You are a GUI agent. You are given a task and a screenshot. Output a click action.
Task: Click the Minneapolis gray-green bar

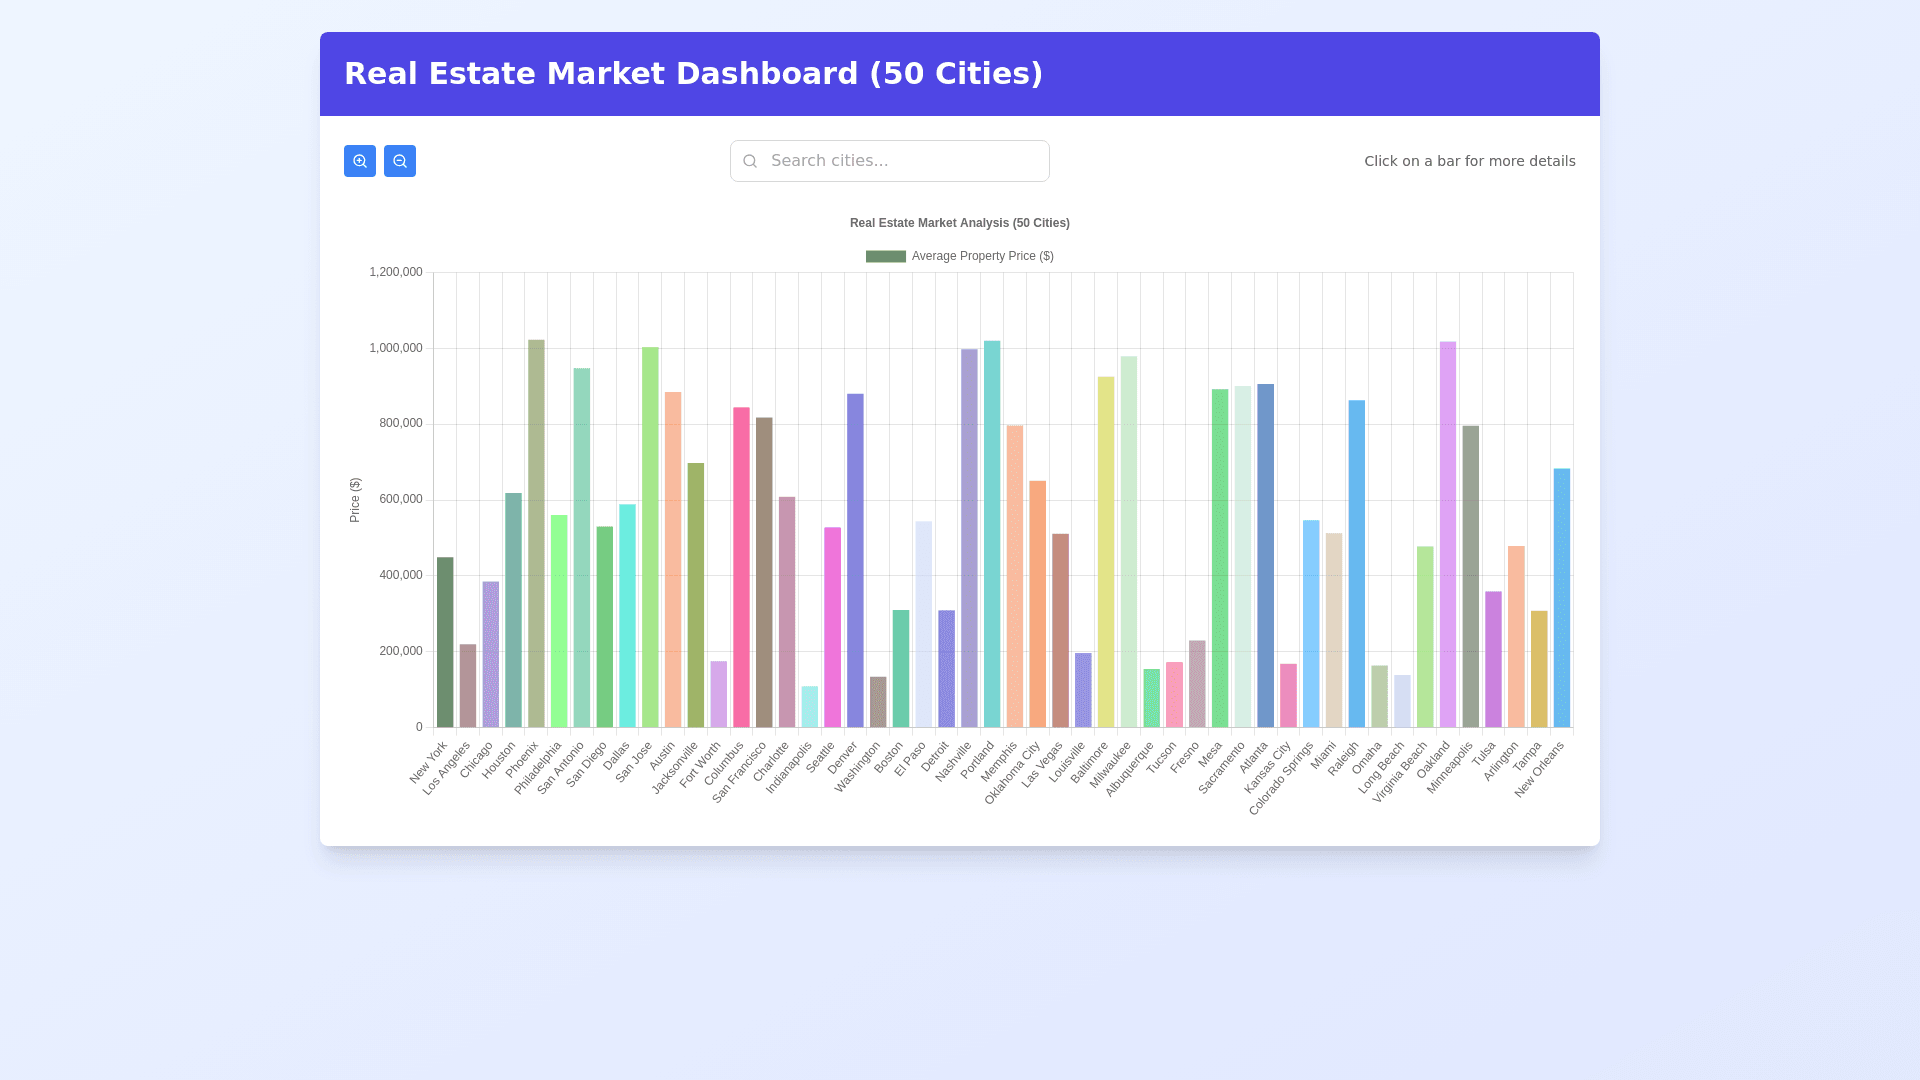click(x=1471, y=576)
